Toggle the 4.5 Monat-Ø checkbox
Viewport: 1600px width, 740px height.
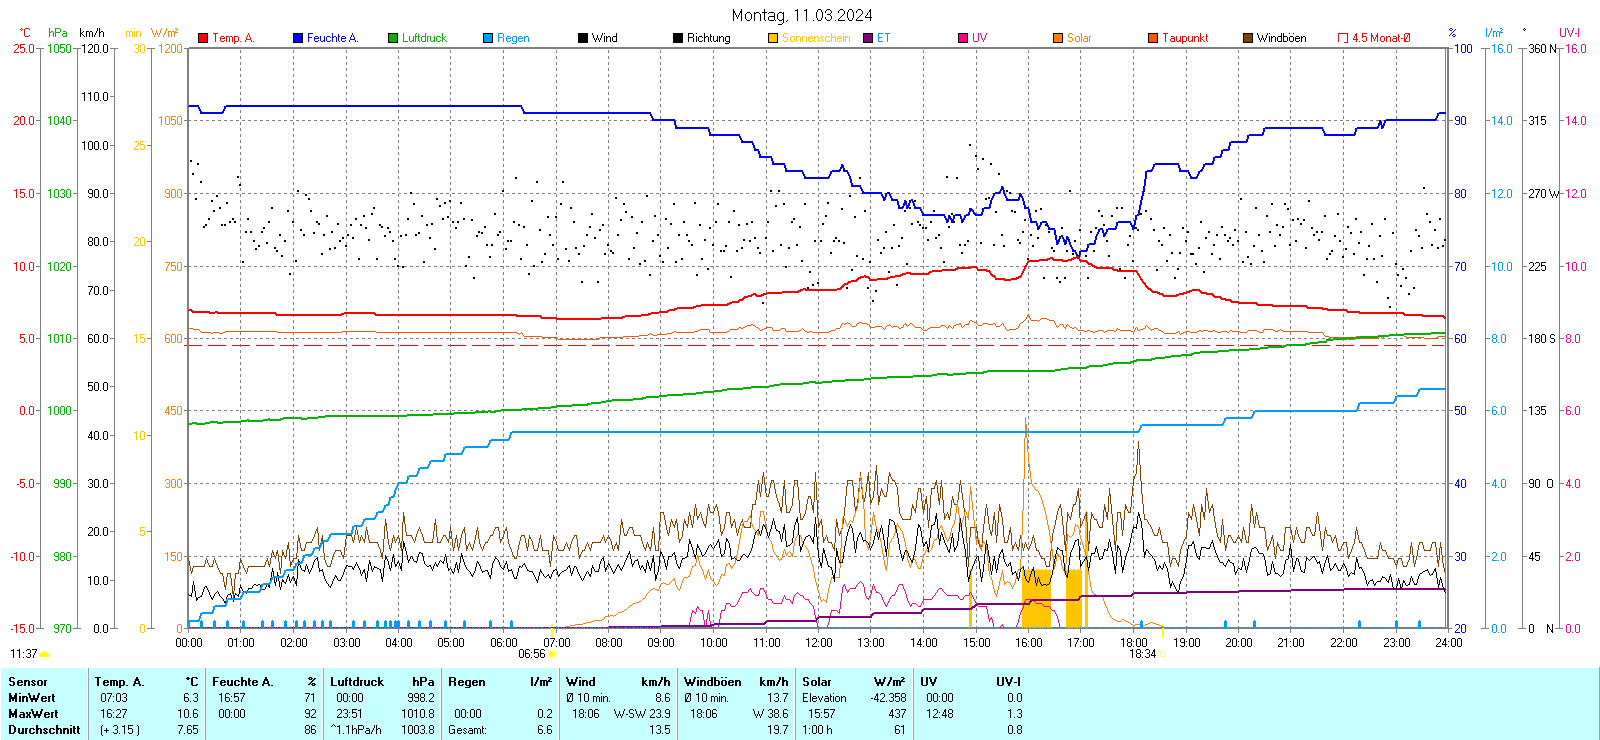[x=1343, y=38]
